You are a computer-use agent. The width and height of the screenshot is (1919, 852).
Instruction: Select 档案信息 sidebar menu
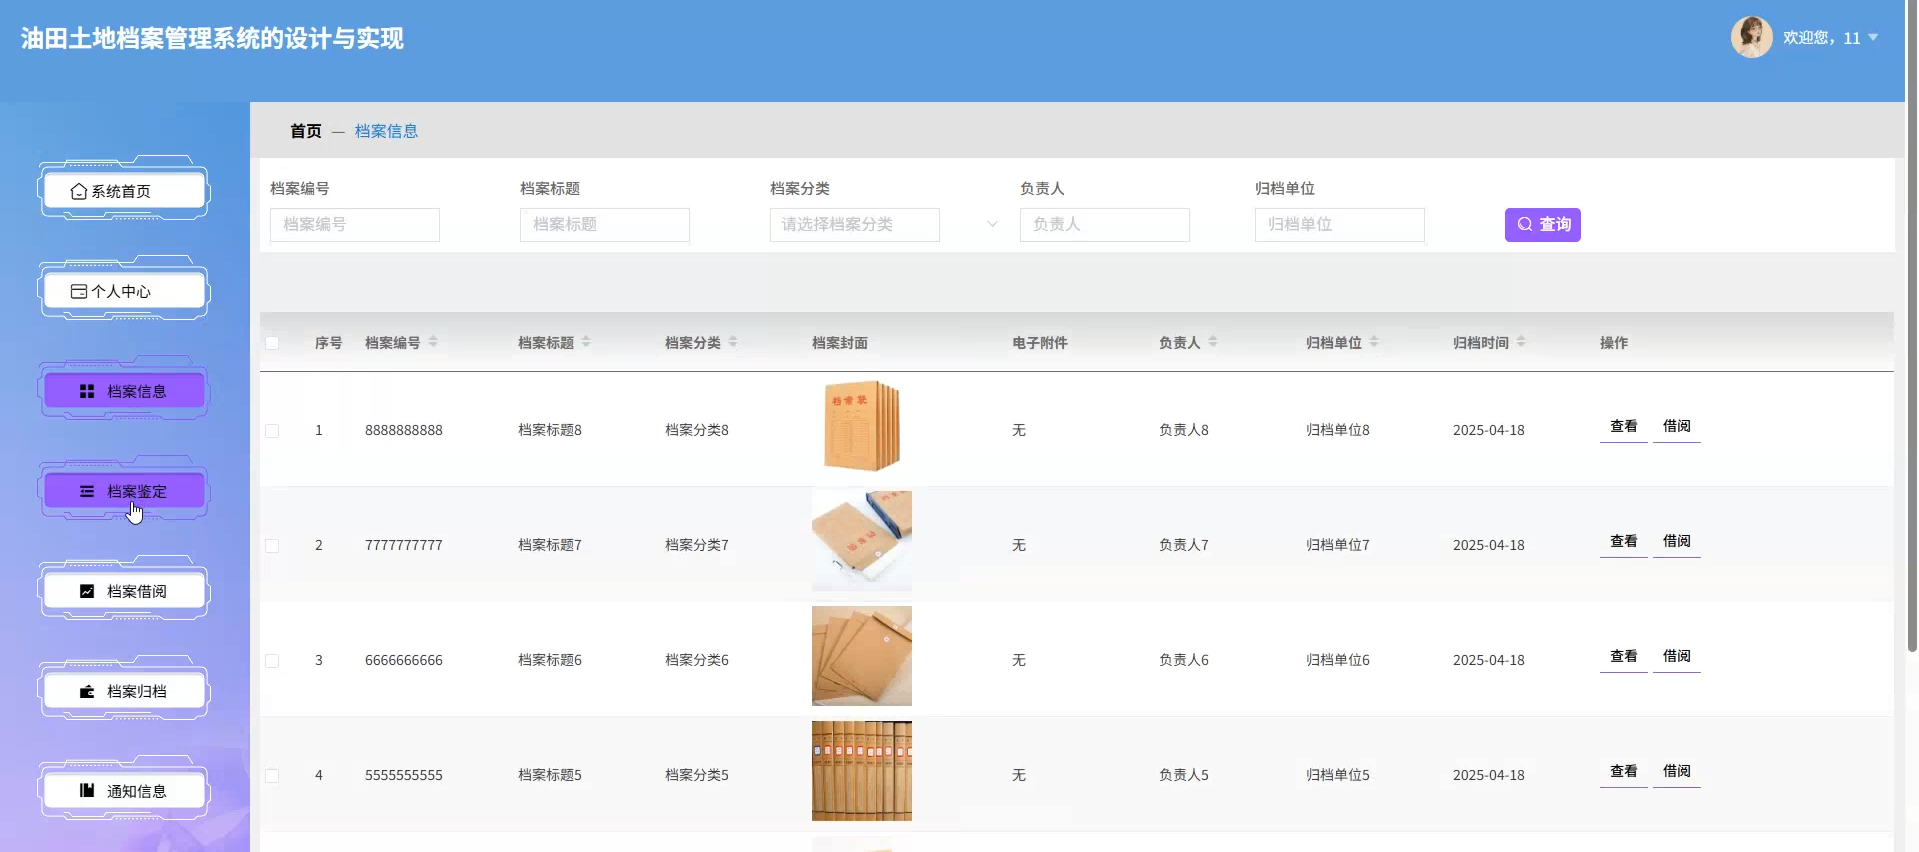[124, 391]
